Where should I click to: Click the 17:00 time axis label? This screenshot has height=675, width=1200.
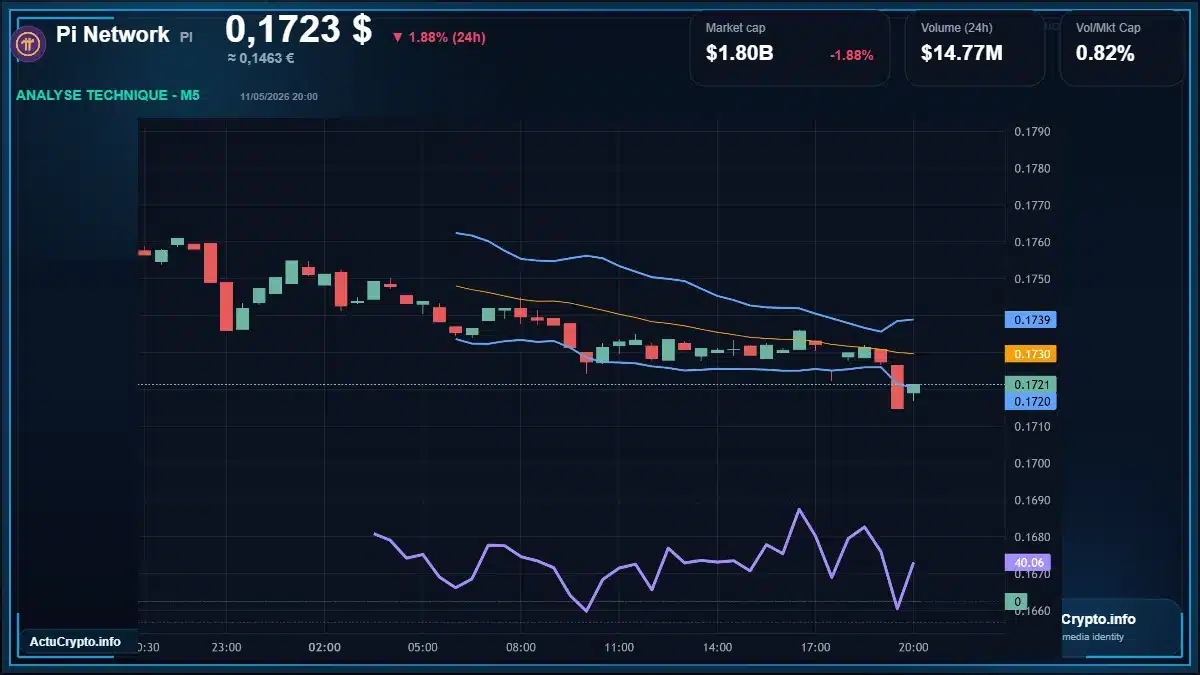[x=815, y=647]
